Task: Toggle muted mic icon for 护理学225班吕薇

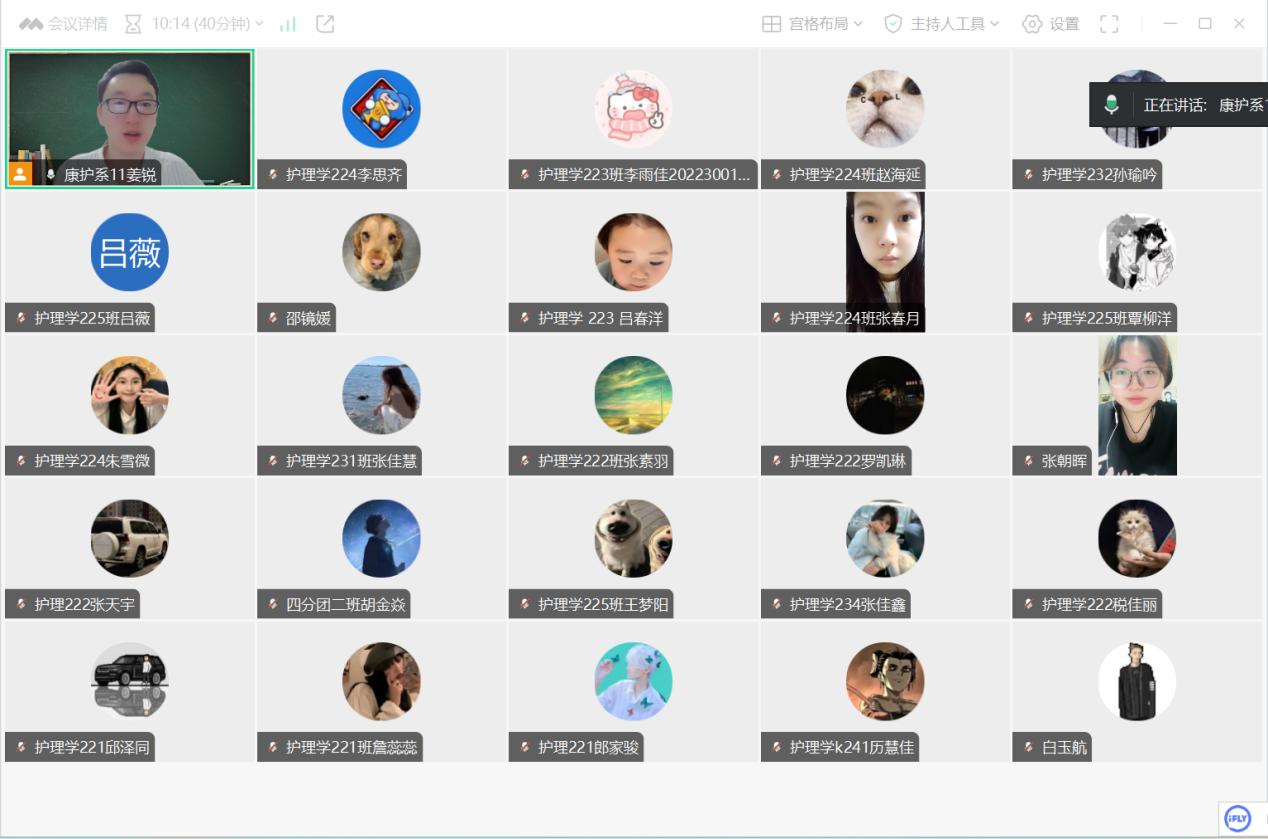Action: (20, 318)
